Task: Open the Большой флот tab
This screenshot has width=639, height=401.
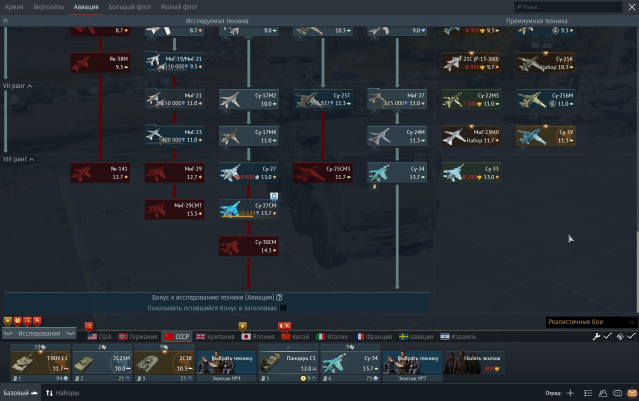Action: (x=125, y=7)
